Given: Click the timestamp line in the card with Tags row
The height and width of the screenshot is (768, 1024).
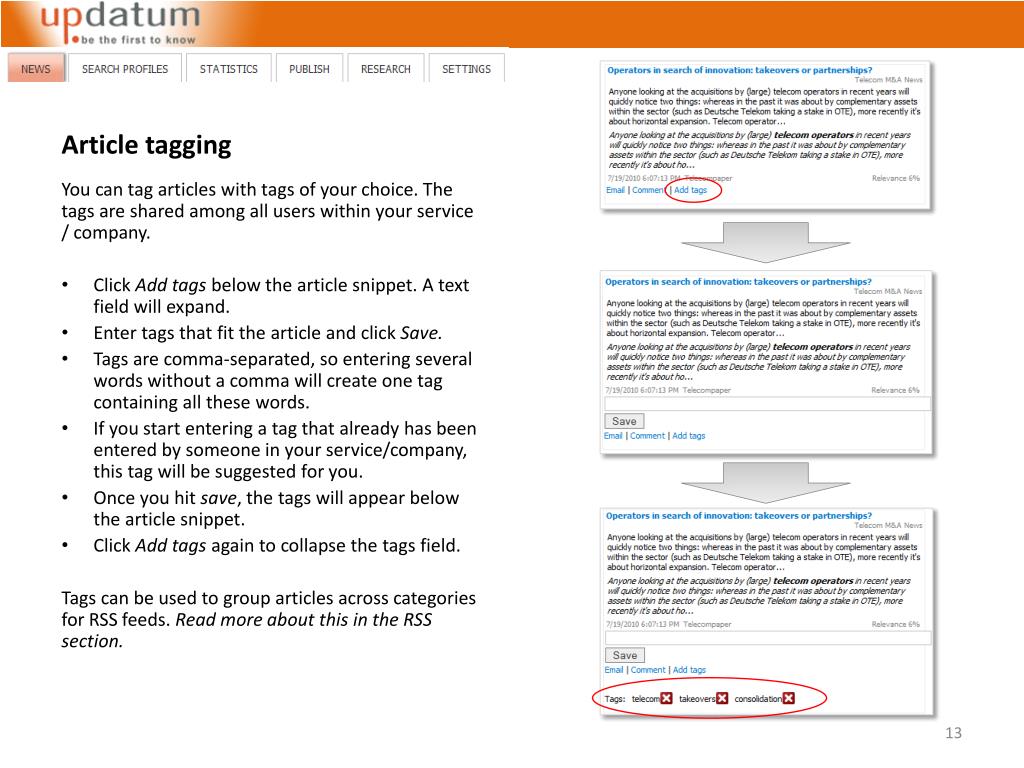Looking at the screenshot, I should (668, 624).
